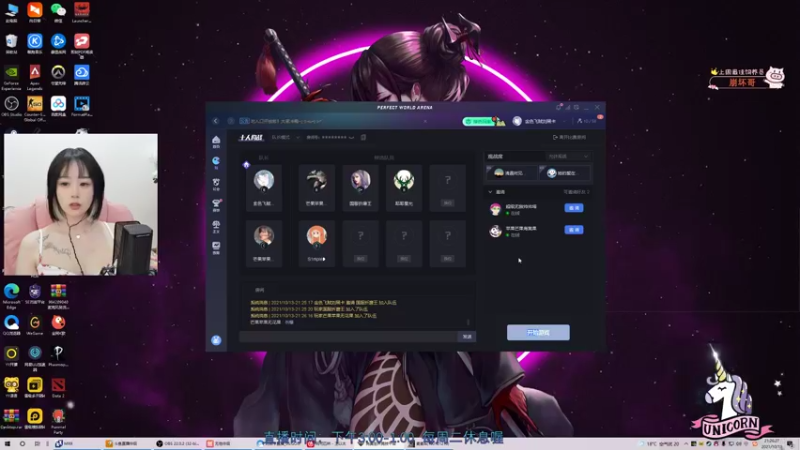This screenshot has width=800, height=450.
Task: Open the Home icon in the left sidebar
Action: coord(216,142)
